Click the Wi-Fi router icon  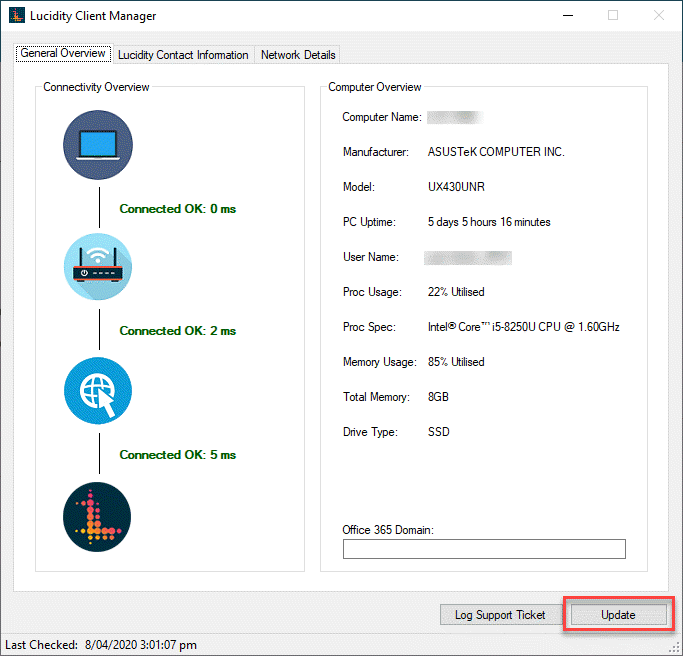tap(98, 267)
